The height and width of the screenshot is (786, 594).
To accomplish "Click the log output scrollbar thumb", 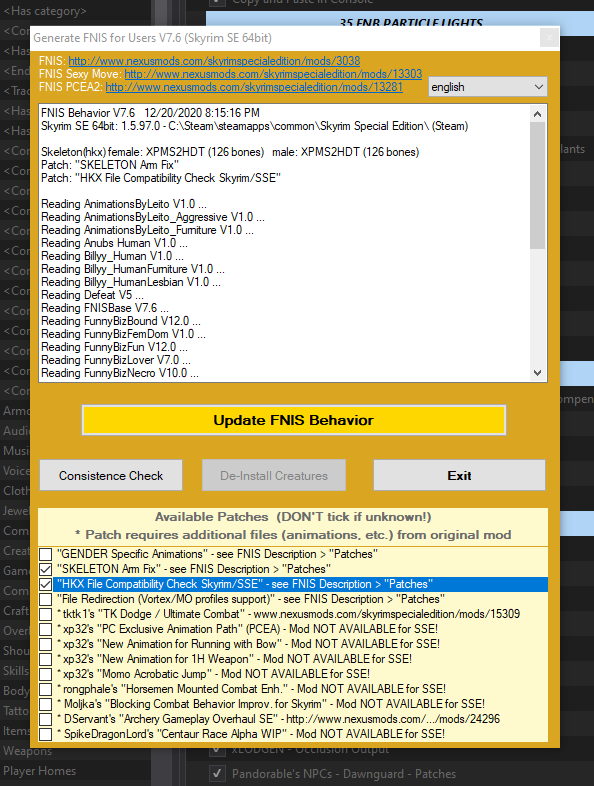I will pos(537,185).
